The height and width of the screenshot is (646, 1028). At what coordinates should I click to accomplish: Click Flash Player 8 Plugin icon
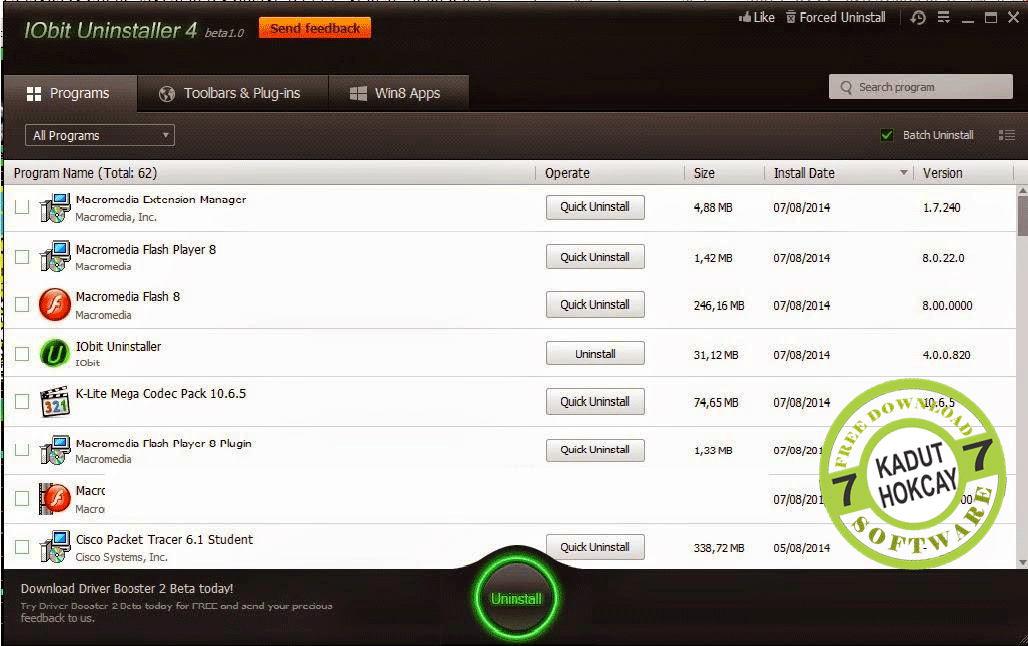click(x=54, y=450)
